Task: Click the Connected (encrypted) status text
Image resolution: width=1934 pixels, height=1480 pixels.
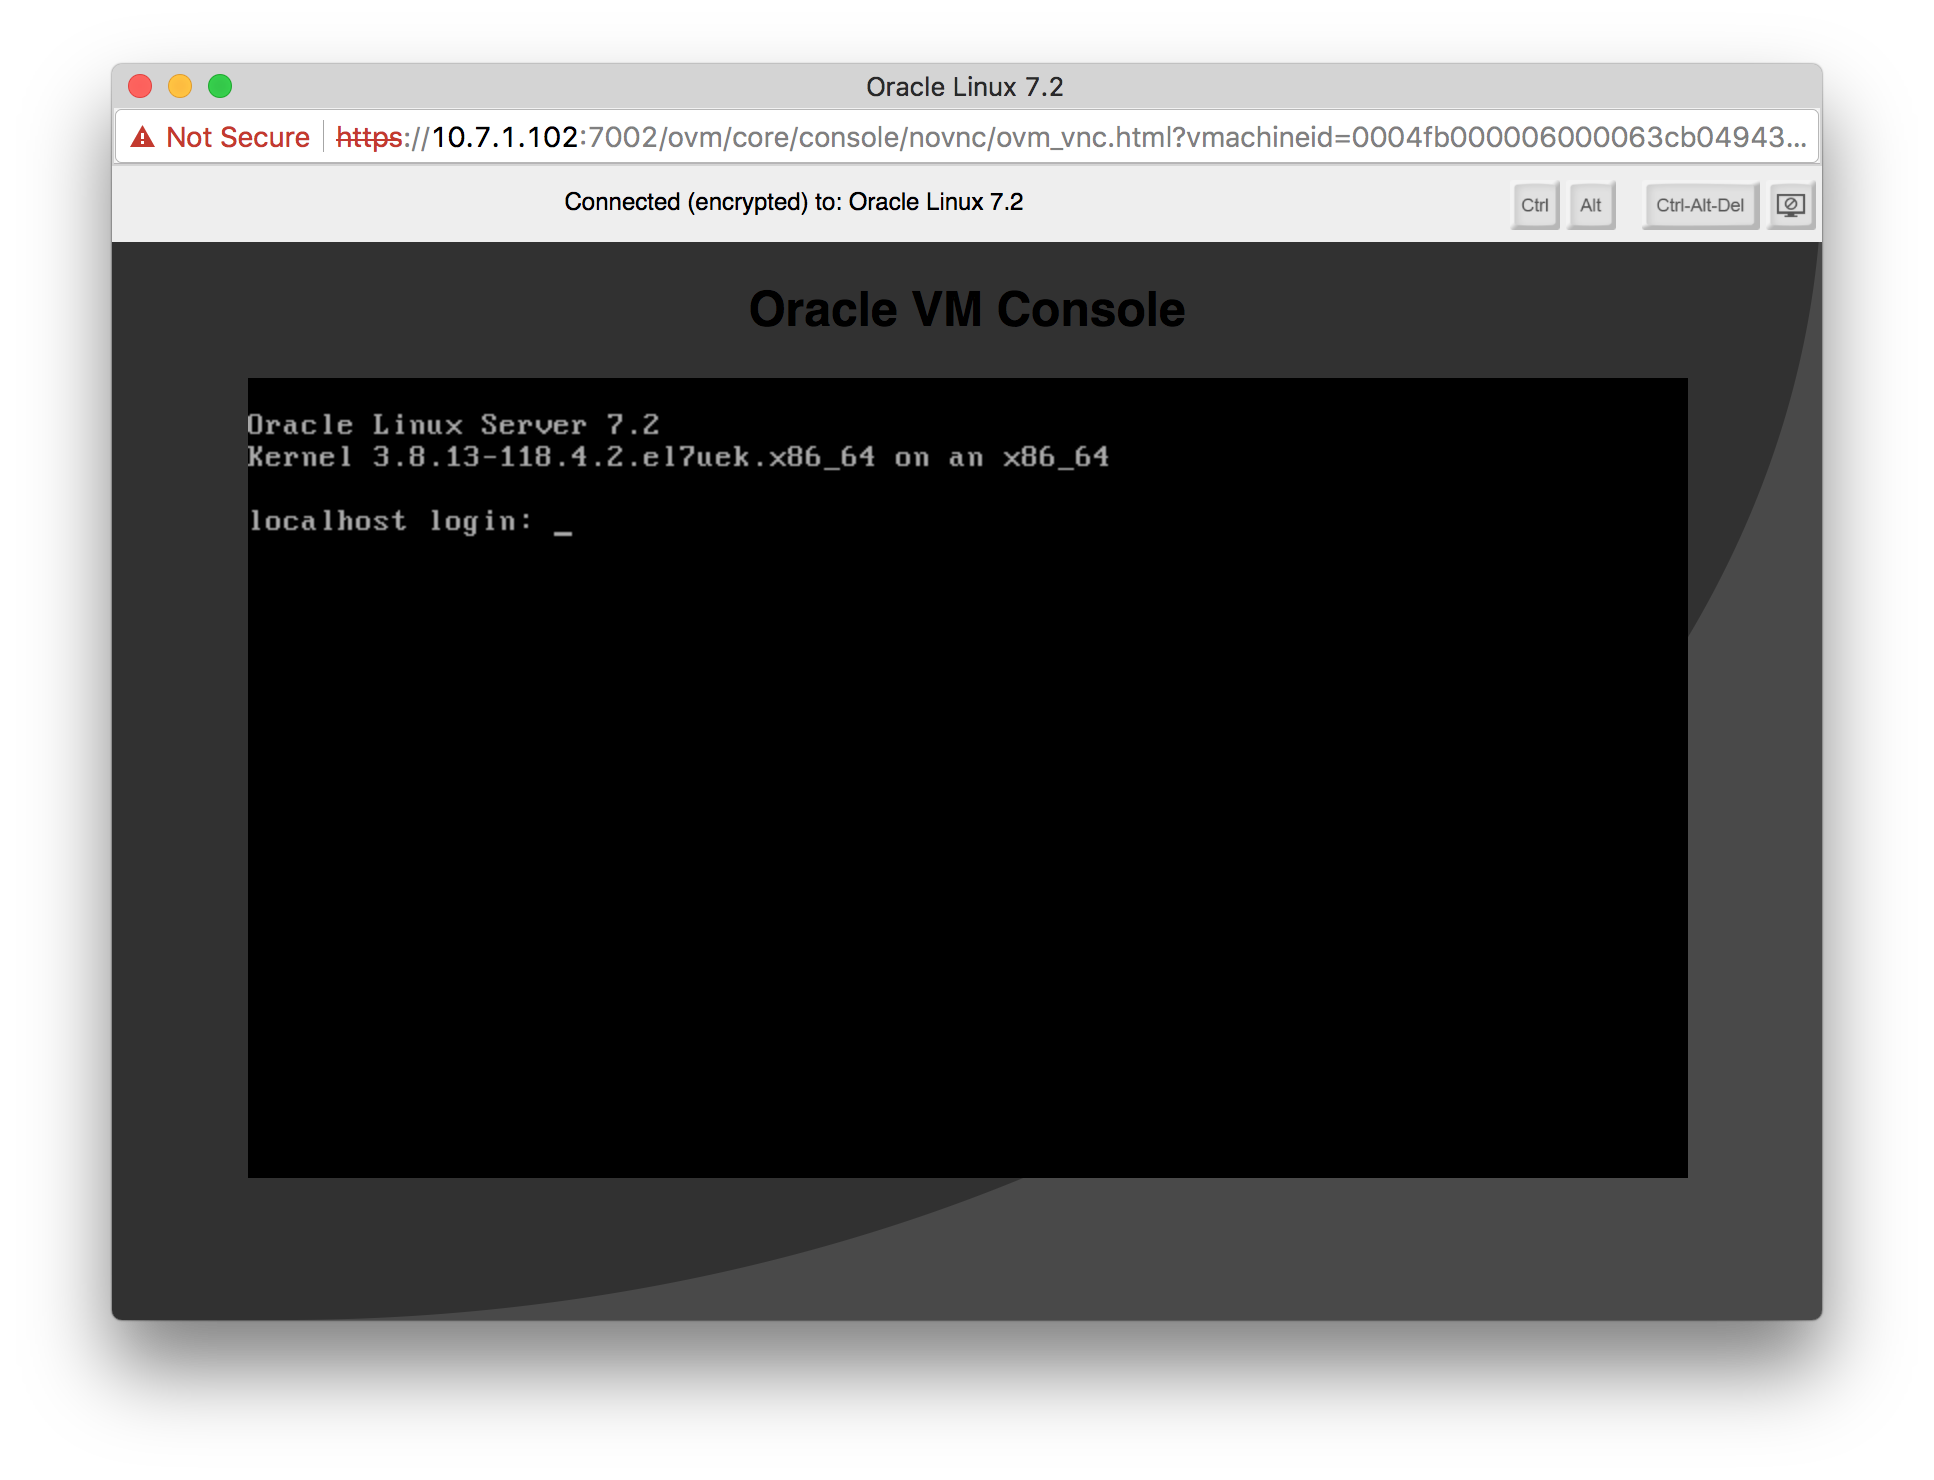Action: pos(793,202)
